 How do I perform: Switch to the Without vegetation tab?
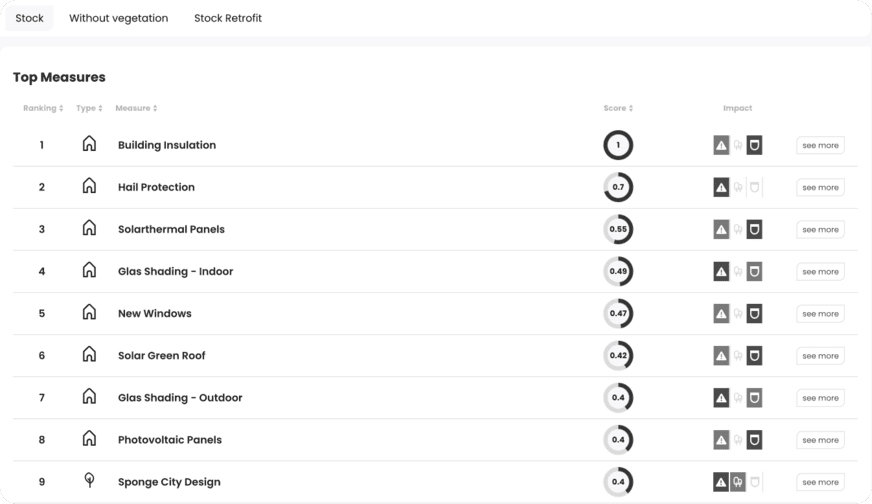point(118,18)
